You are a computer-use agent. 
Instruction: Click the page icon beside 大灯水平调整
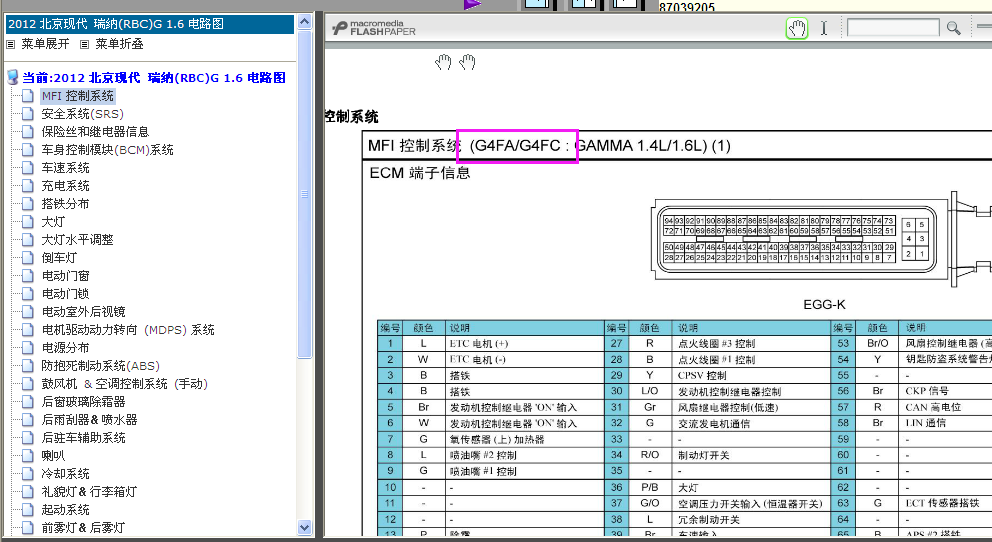pos(27,240)
